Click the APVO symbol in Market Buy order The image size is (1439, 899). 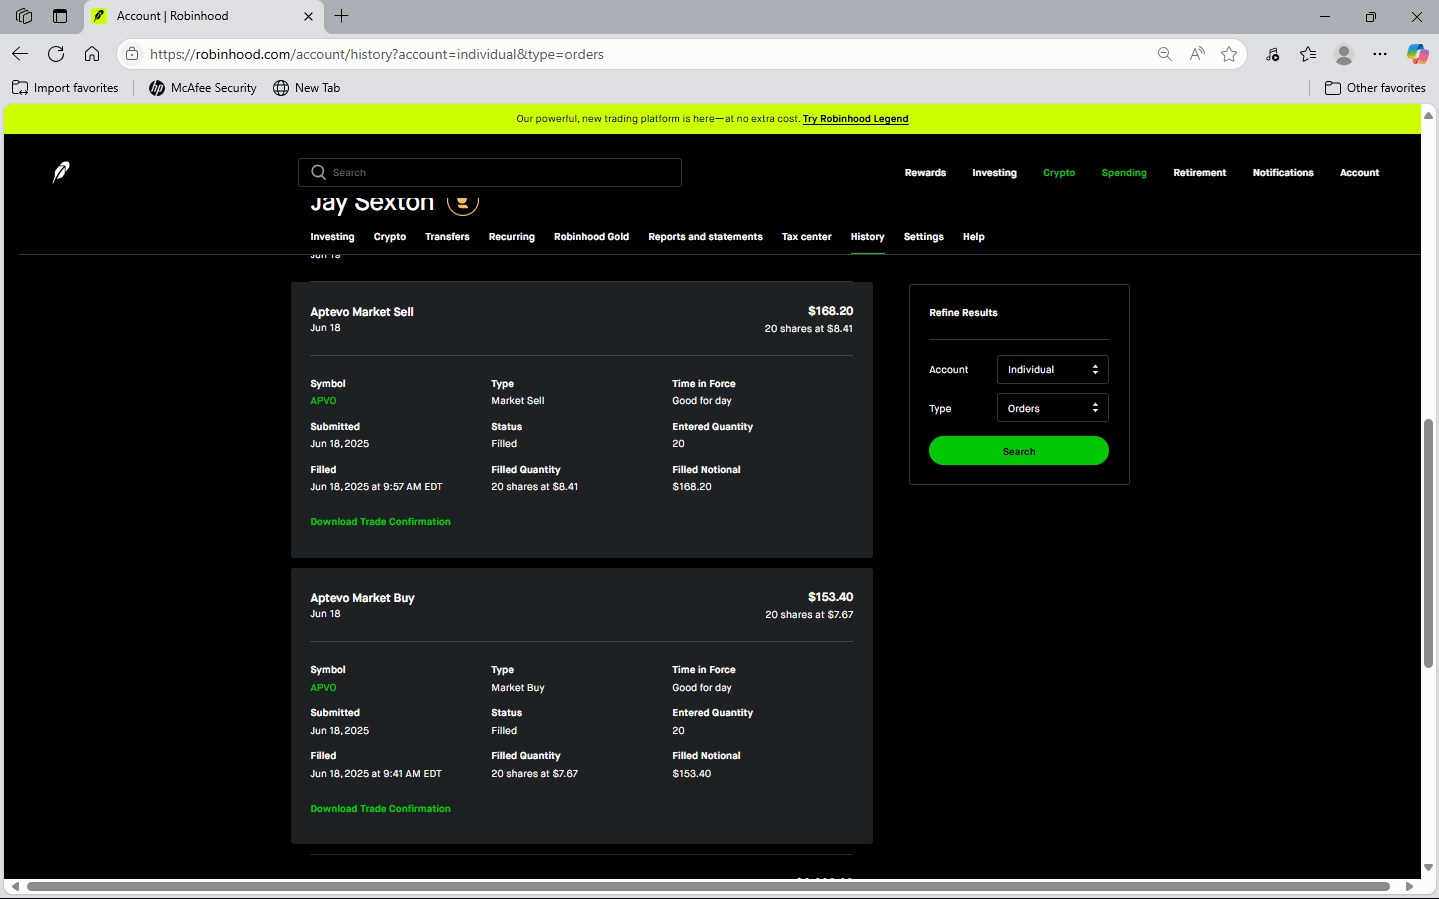pyautogui.click(x=323, y=688)
